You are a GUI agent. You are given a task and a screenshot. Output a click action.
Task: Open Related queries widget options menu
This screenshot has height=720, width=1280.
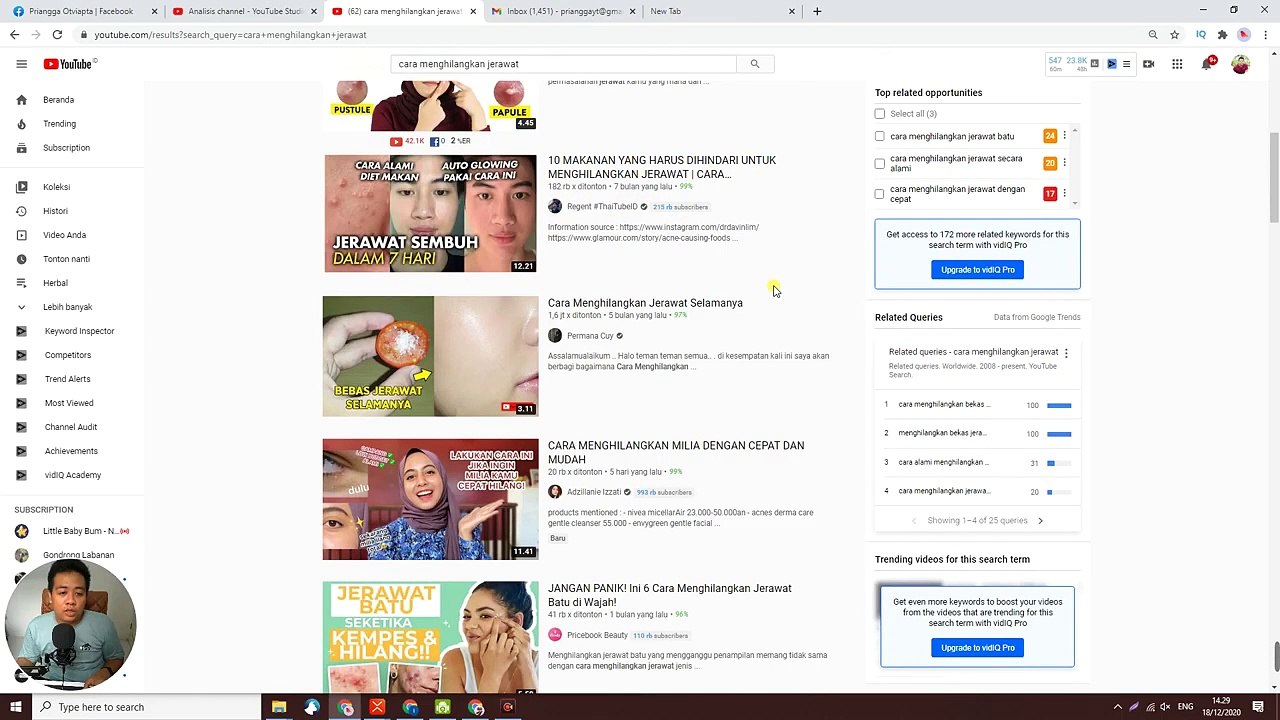(1066, 353)
